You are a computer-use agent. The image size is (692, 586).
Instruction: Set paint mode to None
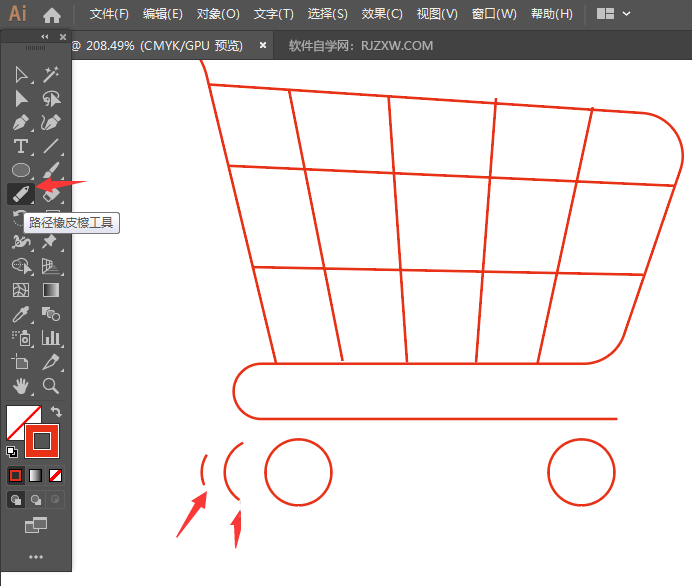pos(56,475)
